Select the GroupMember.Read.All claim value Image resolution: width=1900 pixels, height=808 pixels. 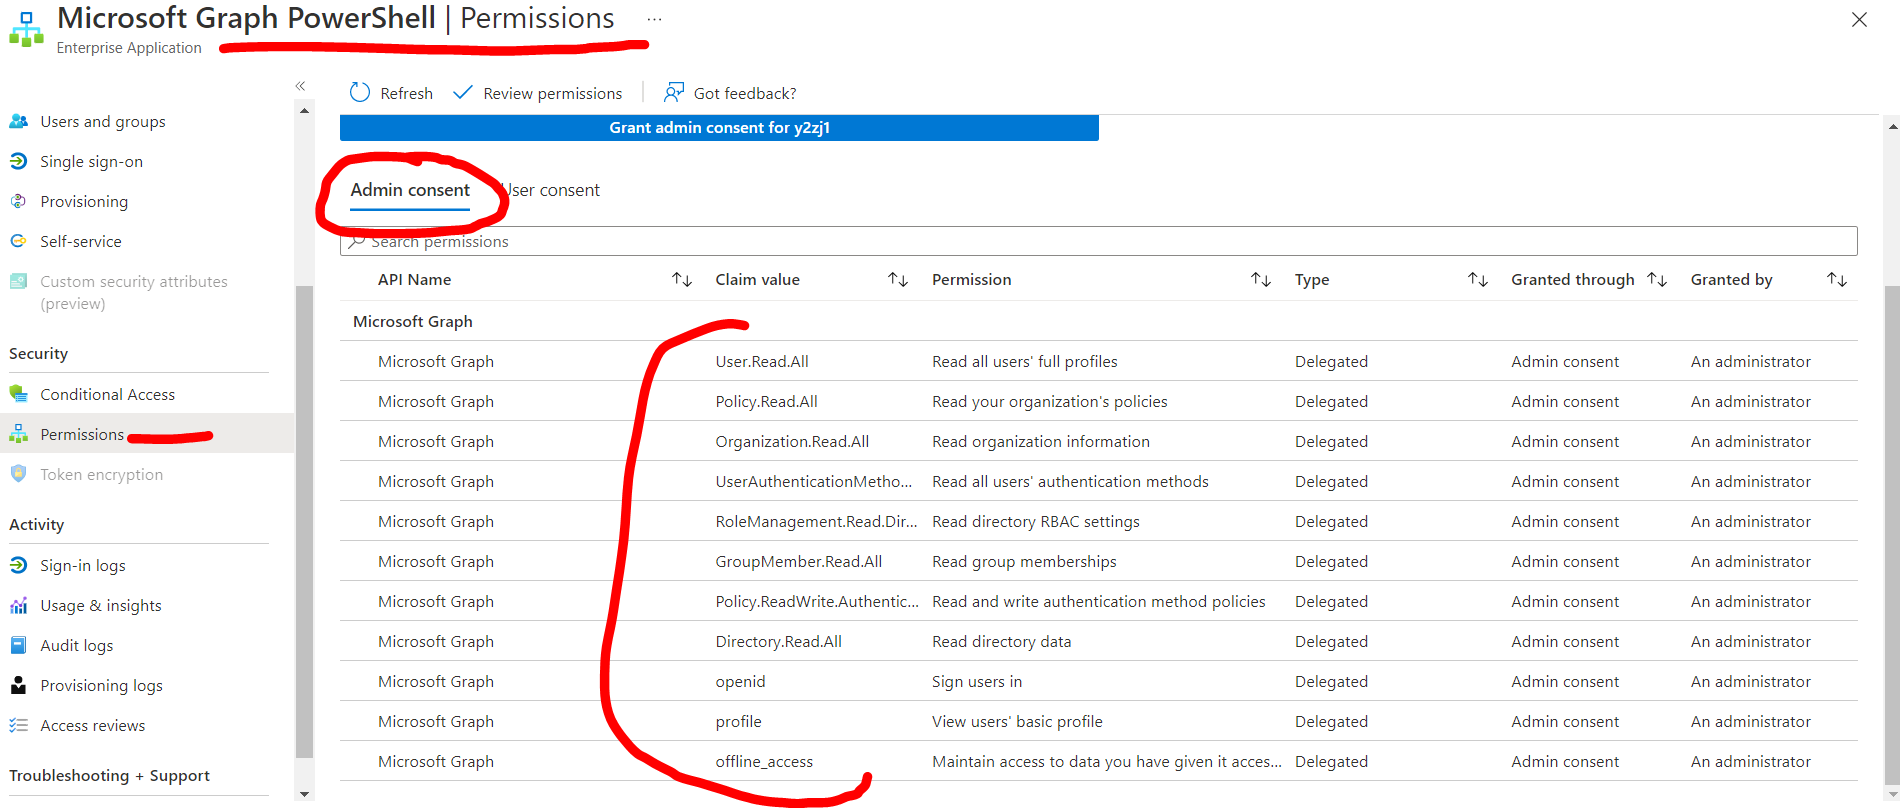(798, 561)
